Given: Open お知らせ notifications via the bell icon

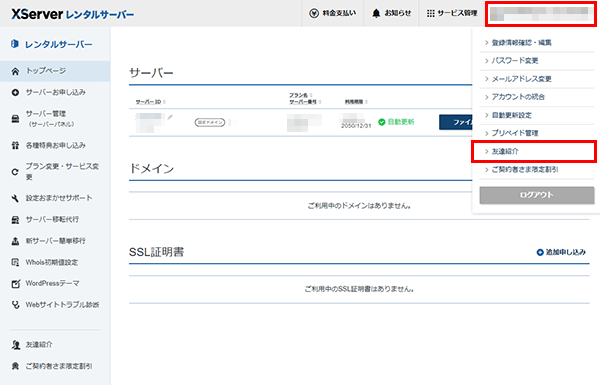Looking at the screenshot, I should coord(391,13).
